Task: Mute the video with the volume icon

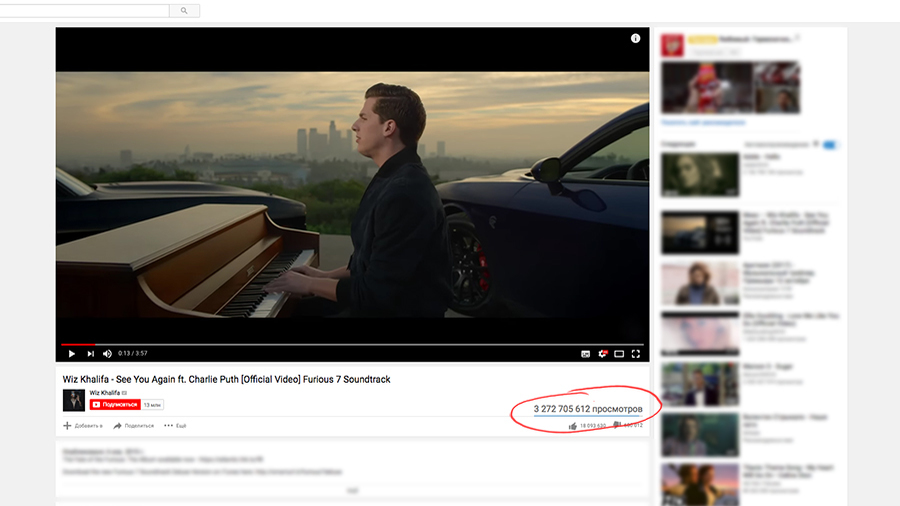Action: [x=107, y=354]
